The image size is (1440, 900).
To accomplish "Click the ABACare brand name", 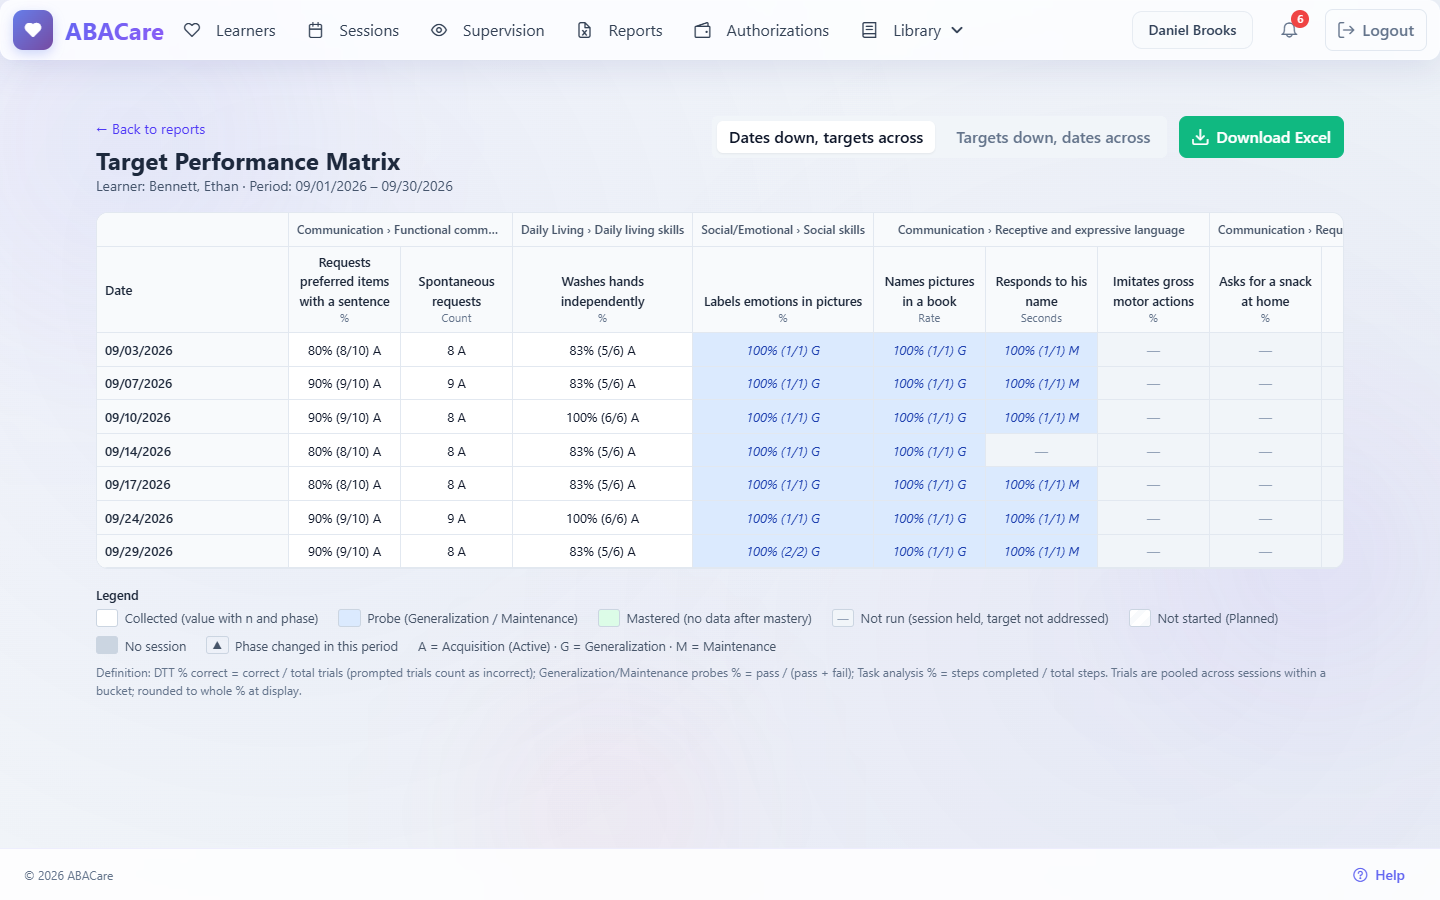I will 114,31.
